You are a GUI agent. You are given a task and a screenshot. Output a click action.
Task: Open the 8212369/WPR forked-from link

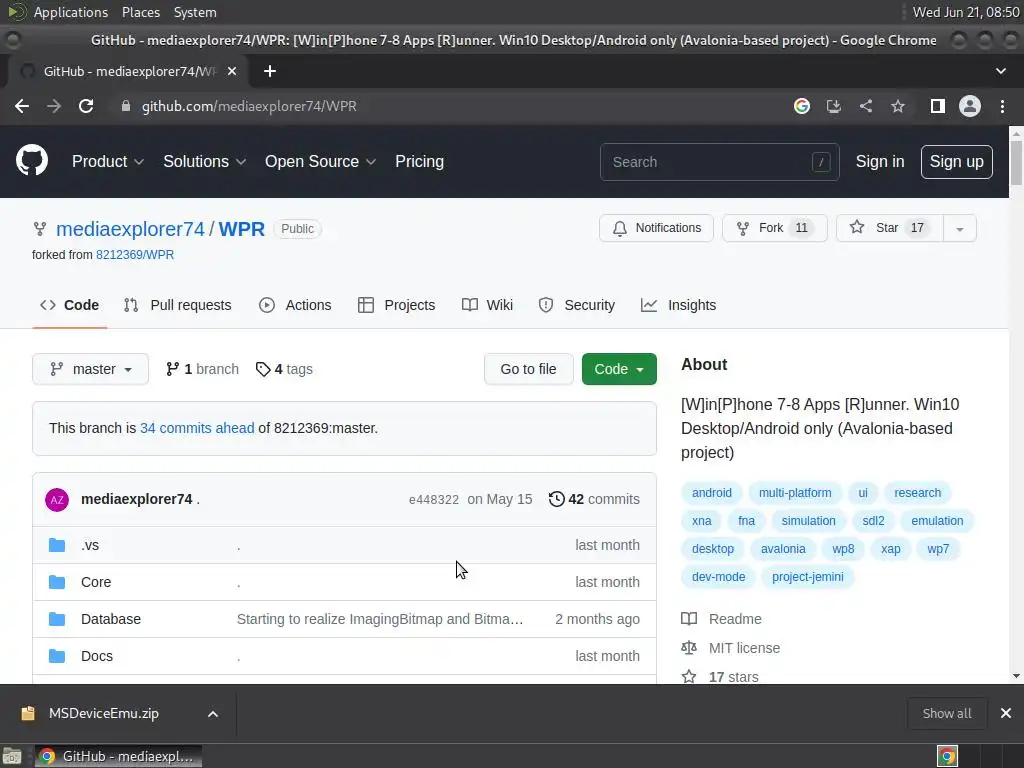135,255
